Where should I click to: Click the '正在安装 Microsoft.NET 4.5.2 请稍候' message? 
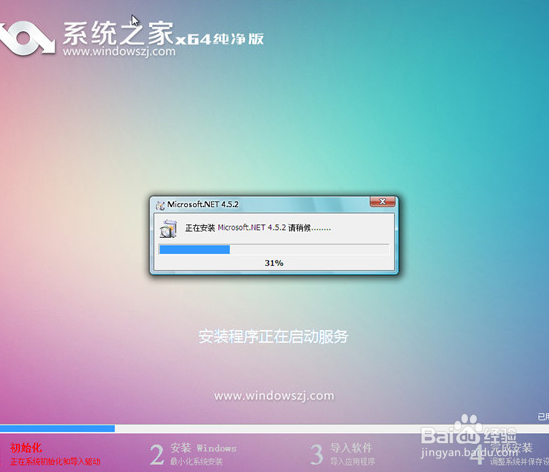[258, 228]
